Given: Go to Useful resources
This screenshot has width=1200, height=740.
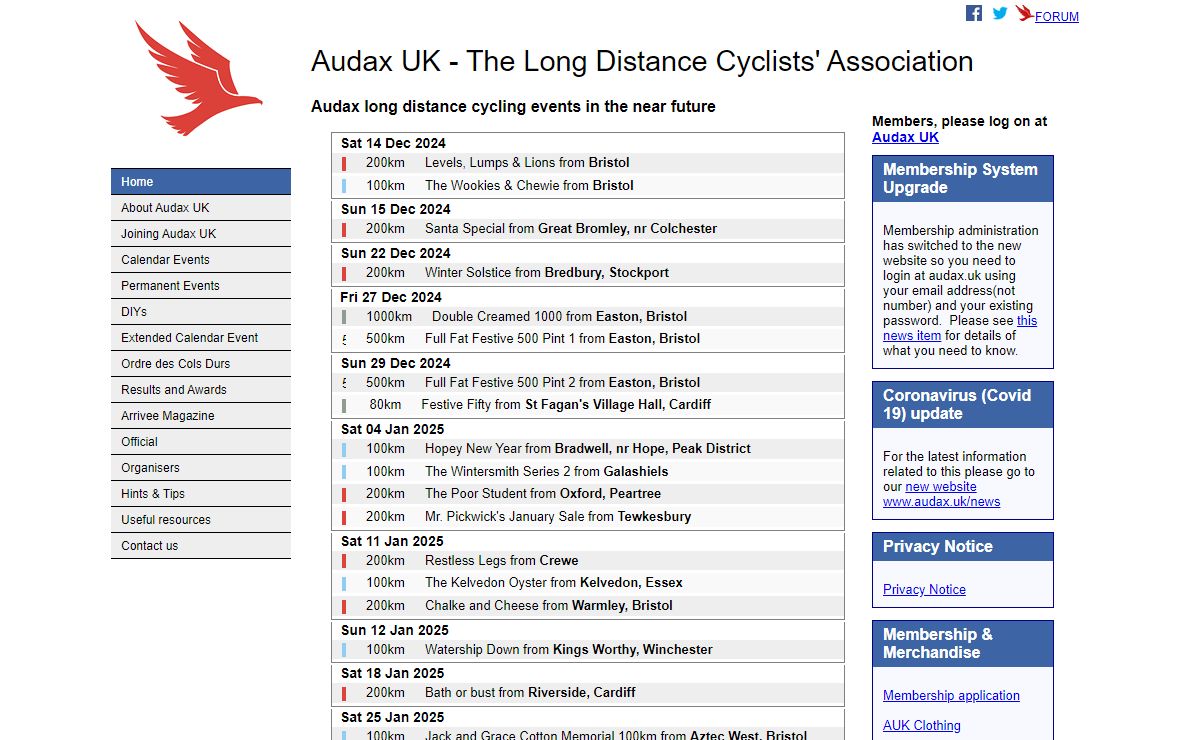Looking at the screenshot, I should click(201, 520).
